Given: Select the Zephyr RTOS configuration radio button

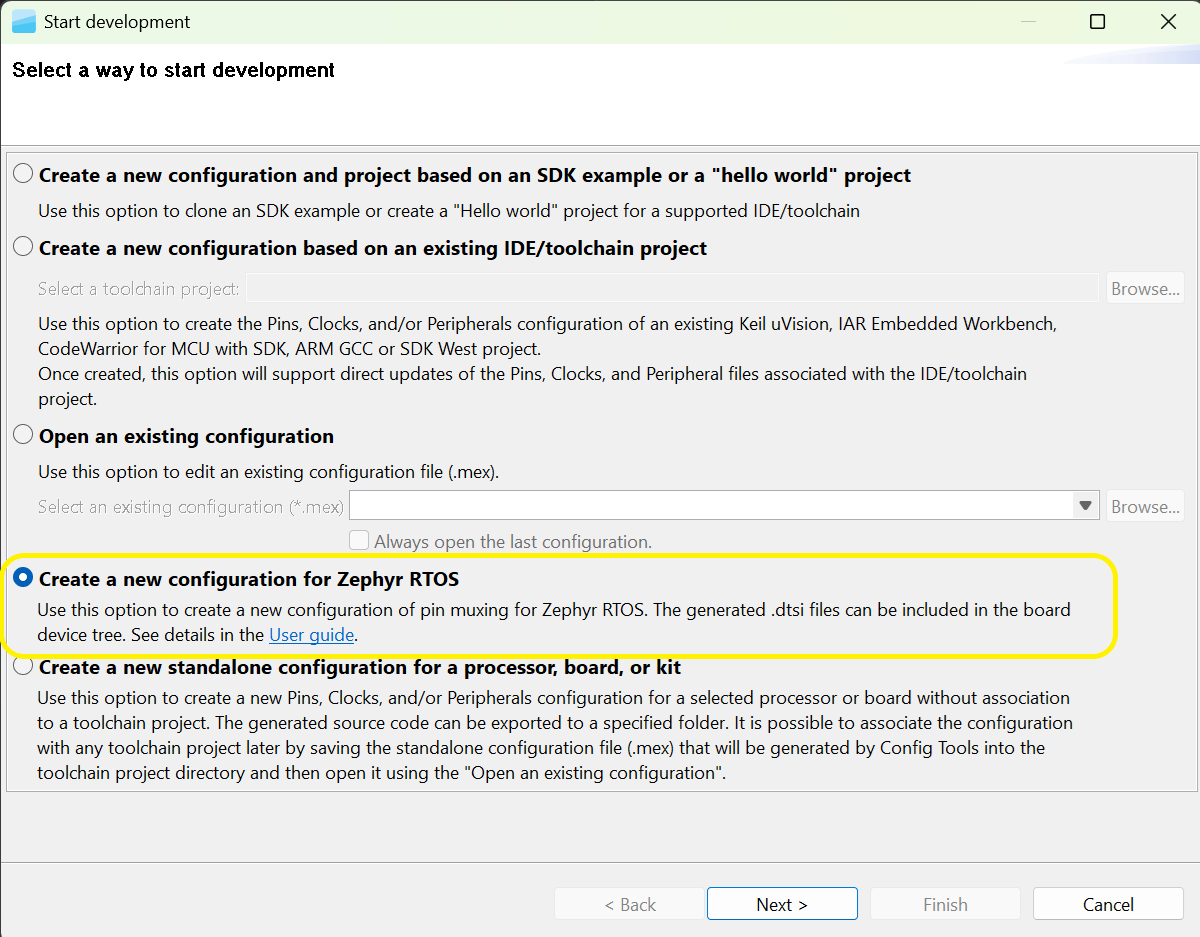Looking at the screenshot, I should point(23,578).
